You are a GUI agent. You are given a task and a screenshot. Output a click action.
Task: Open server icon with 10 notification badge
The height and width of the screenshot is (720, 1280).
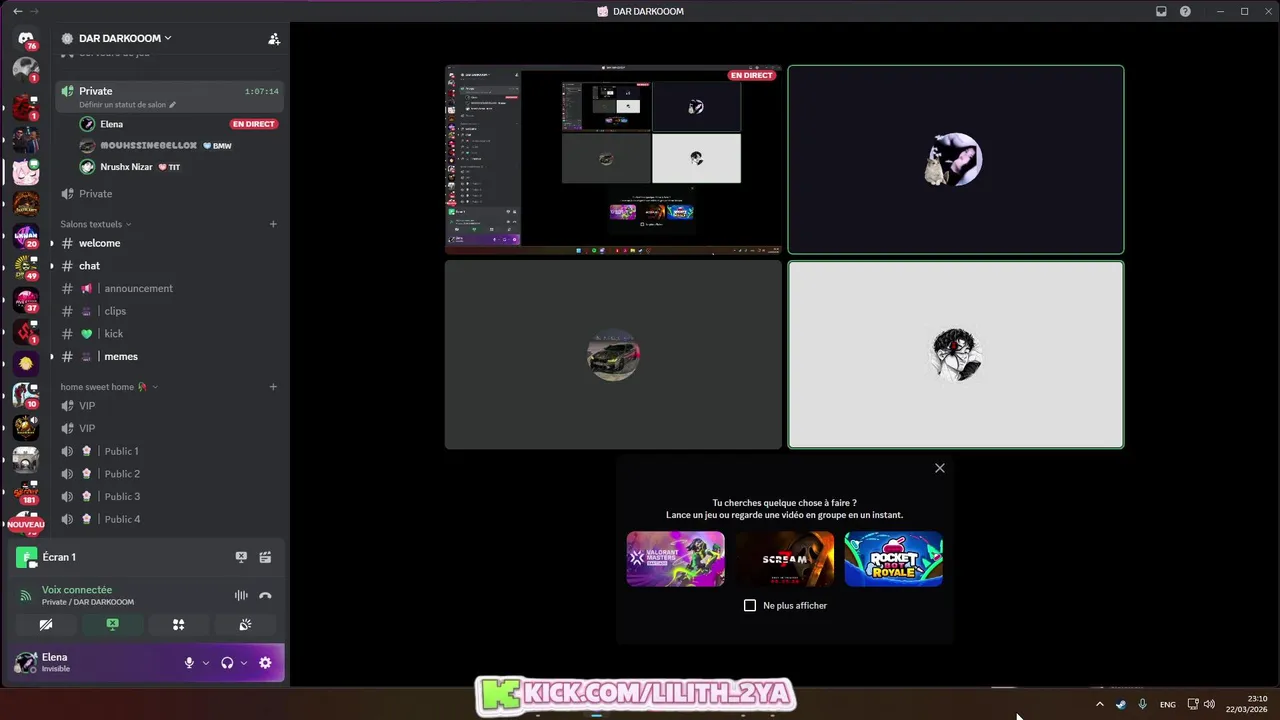26,396
